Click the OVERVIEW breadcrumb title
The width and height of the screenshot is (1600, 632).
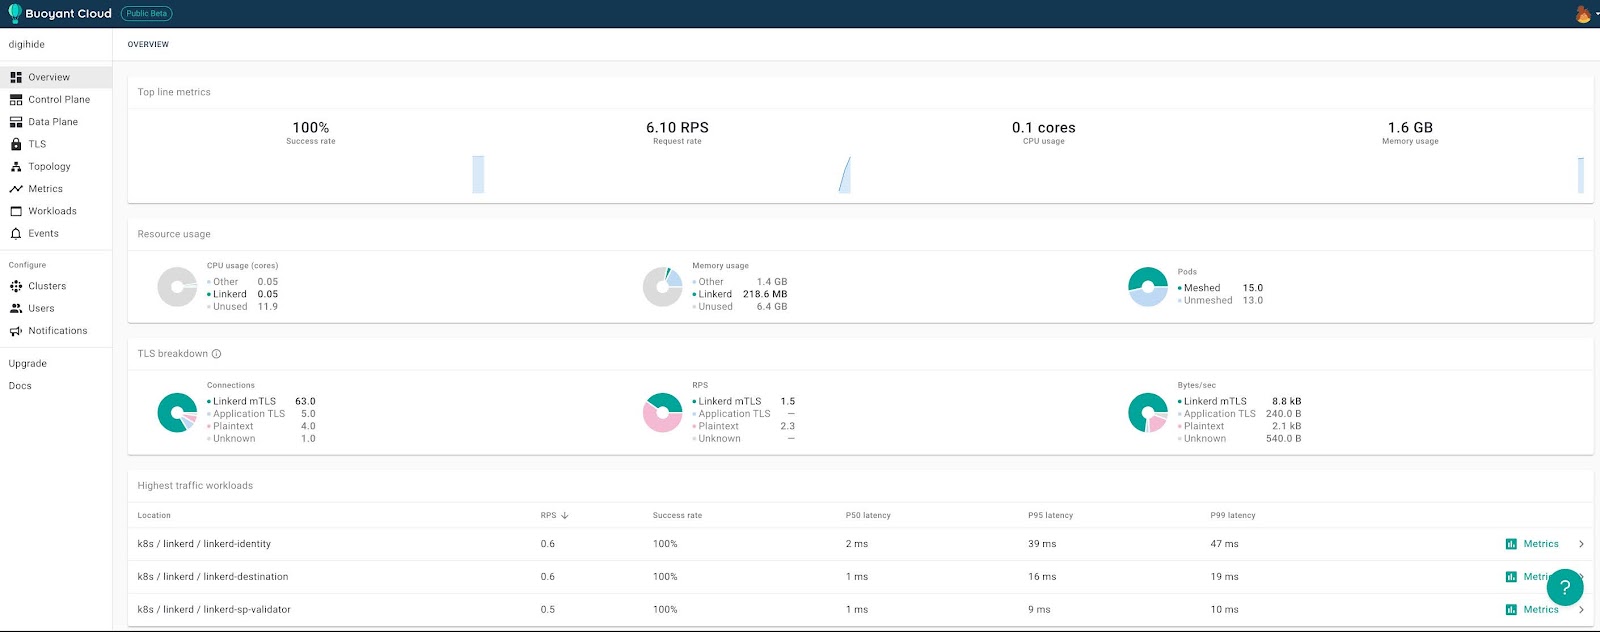click(x=148, y=45)
